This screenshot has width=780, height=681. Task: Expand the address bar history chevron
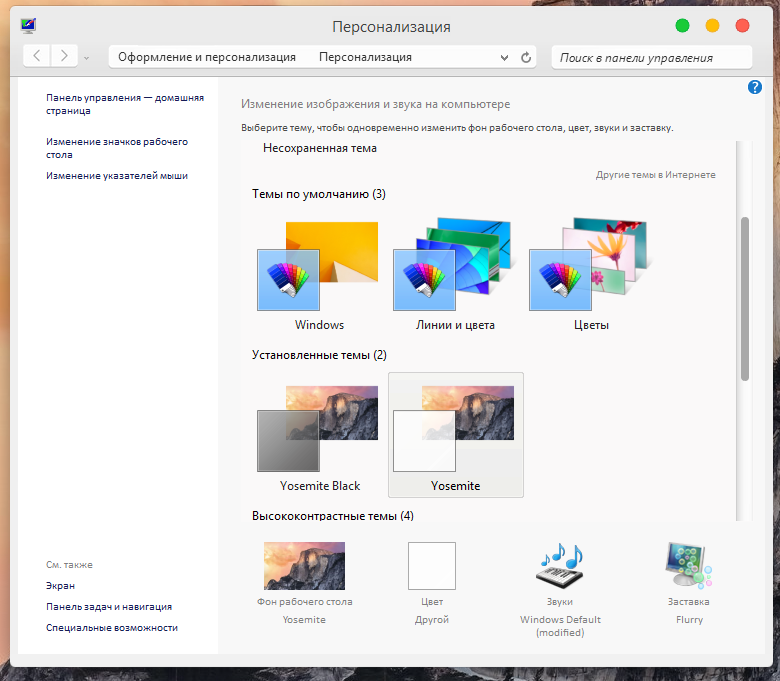(504, 58)
